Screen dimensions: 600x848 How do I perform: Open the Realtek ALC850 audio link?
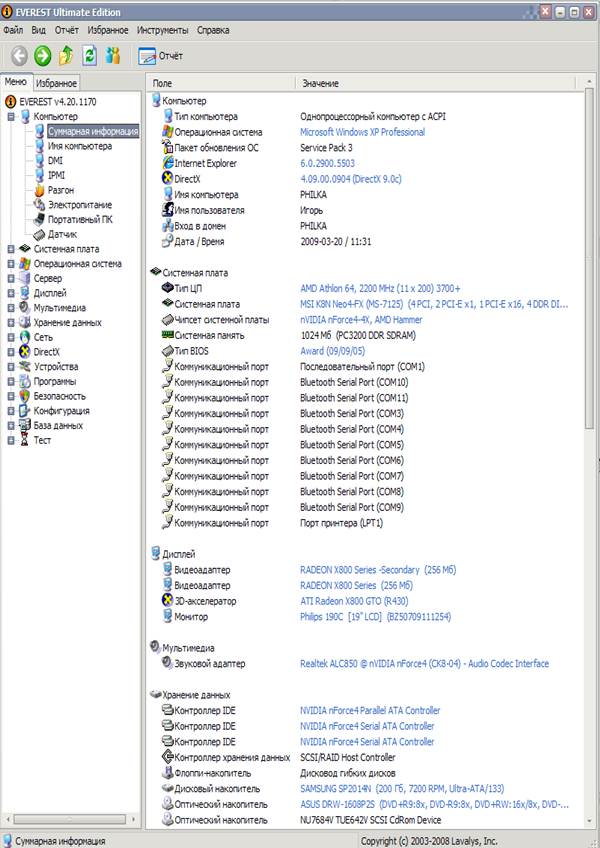424,664
